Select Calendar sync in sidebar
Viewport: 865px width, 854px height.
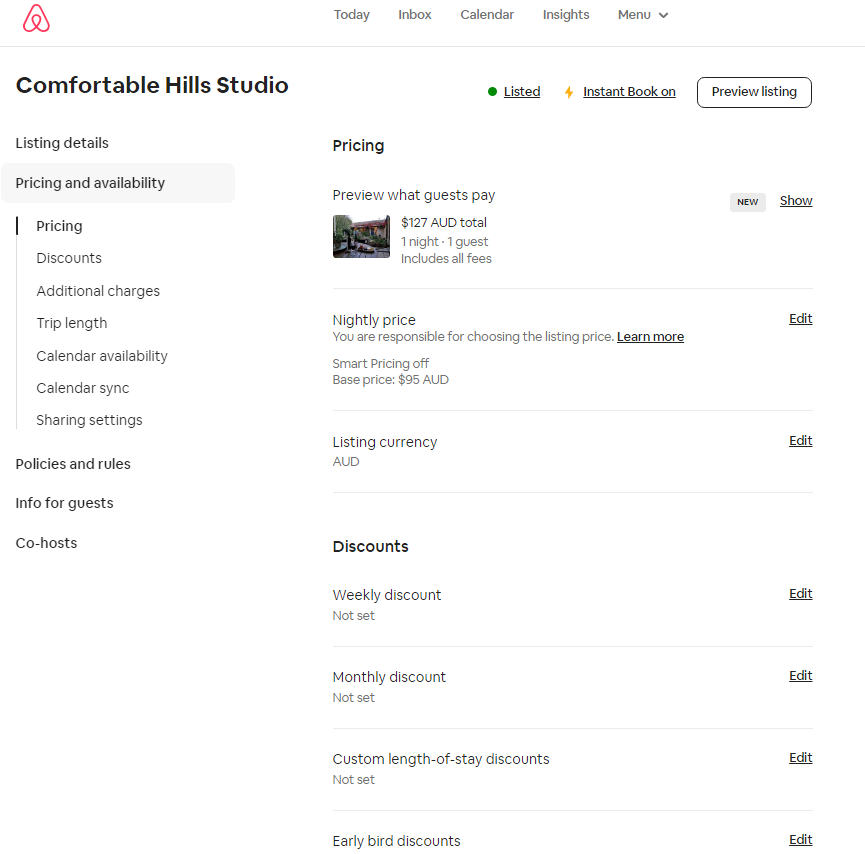point(82,388)
